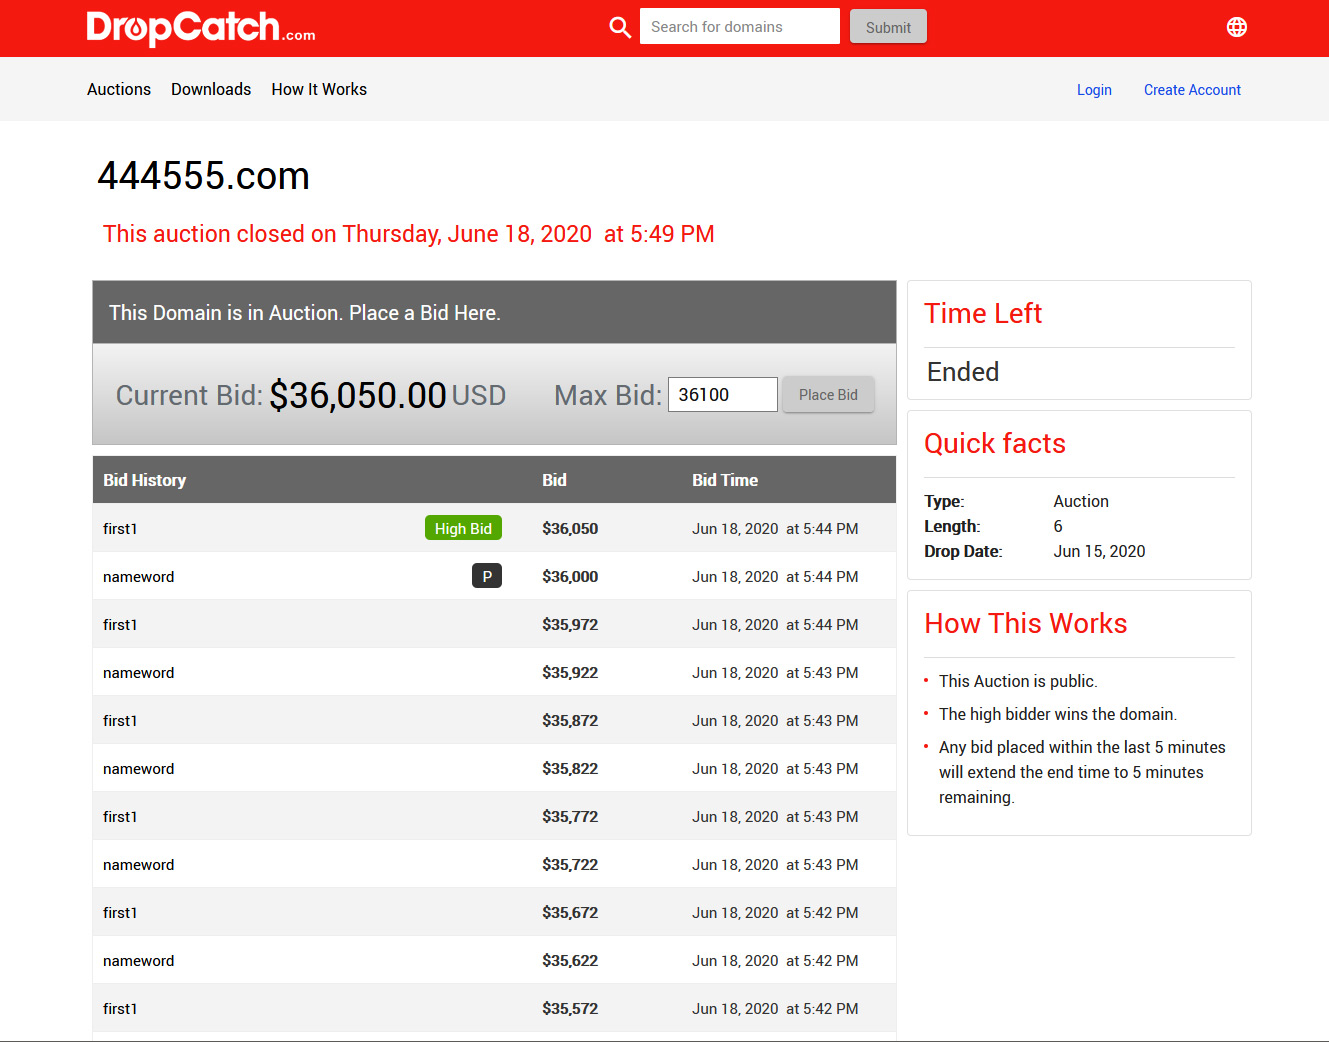Click bidder nameword in the $35,922 row
Image resolution: width=1329 pixels, height=1042 pixels.
point(139,672)
